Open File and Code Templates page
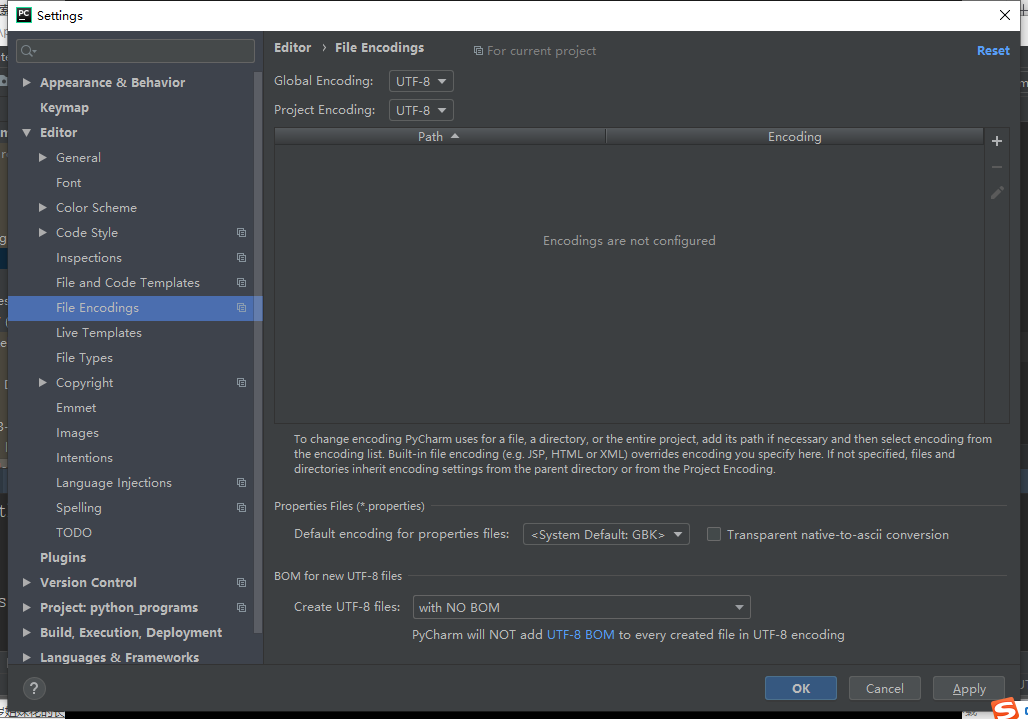Viewport: 1028px width, 719px height. [128, 282]
